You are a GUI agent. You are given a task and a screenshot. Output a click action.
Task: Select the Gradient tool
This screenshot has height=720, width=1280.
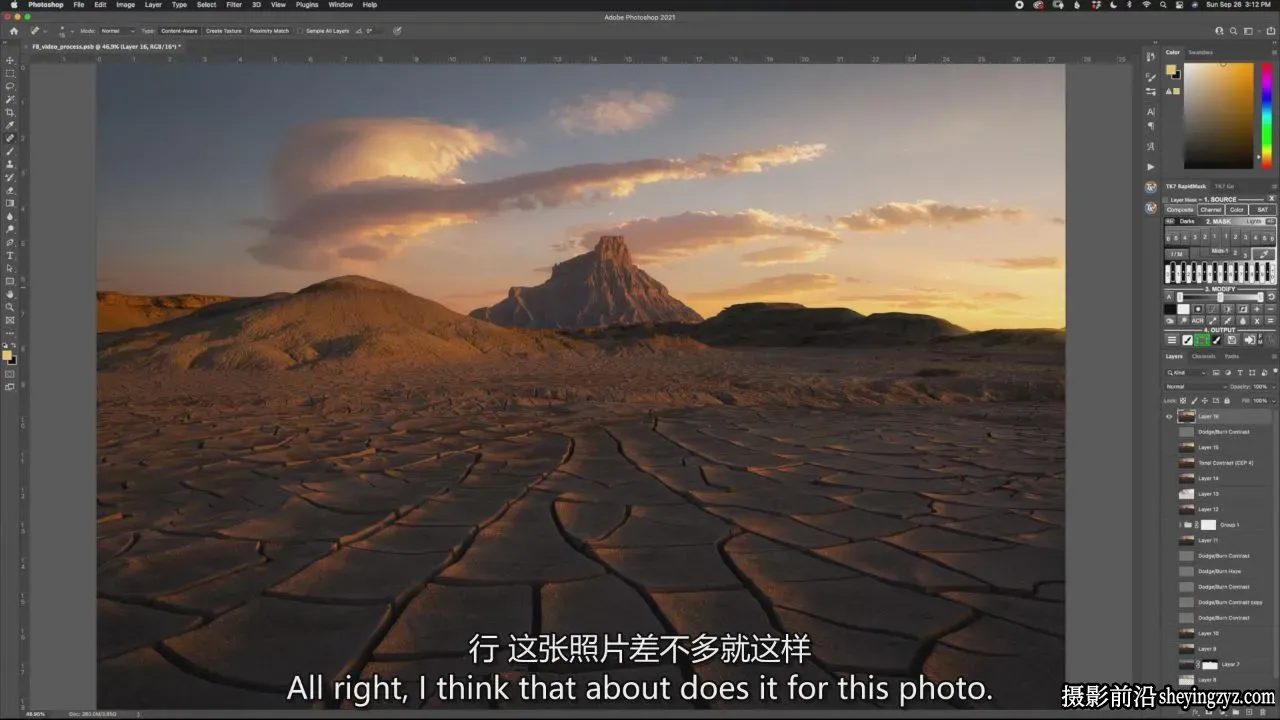click(10, 203)
